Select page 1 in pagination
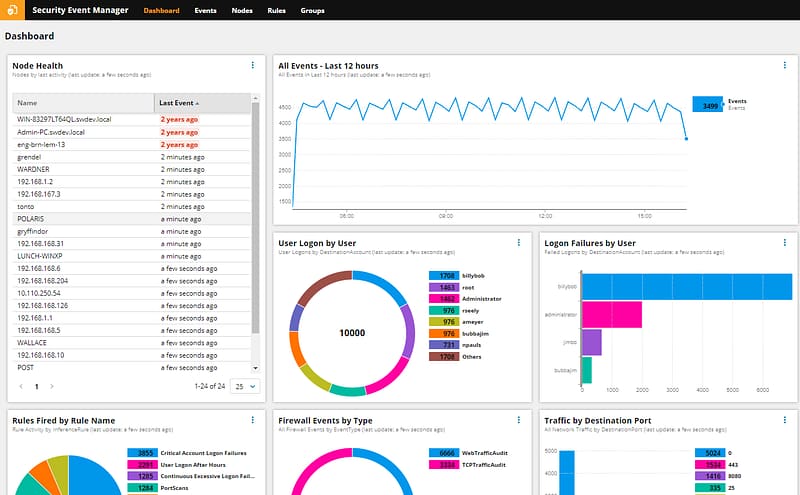The image size is (800, 495). [36, 386]
